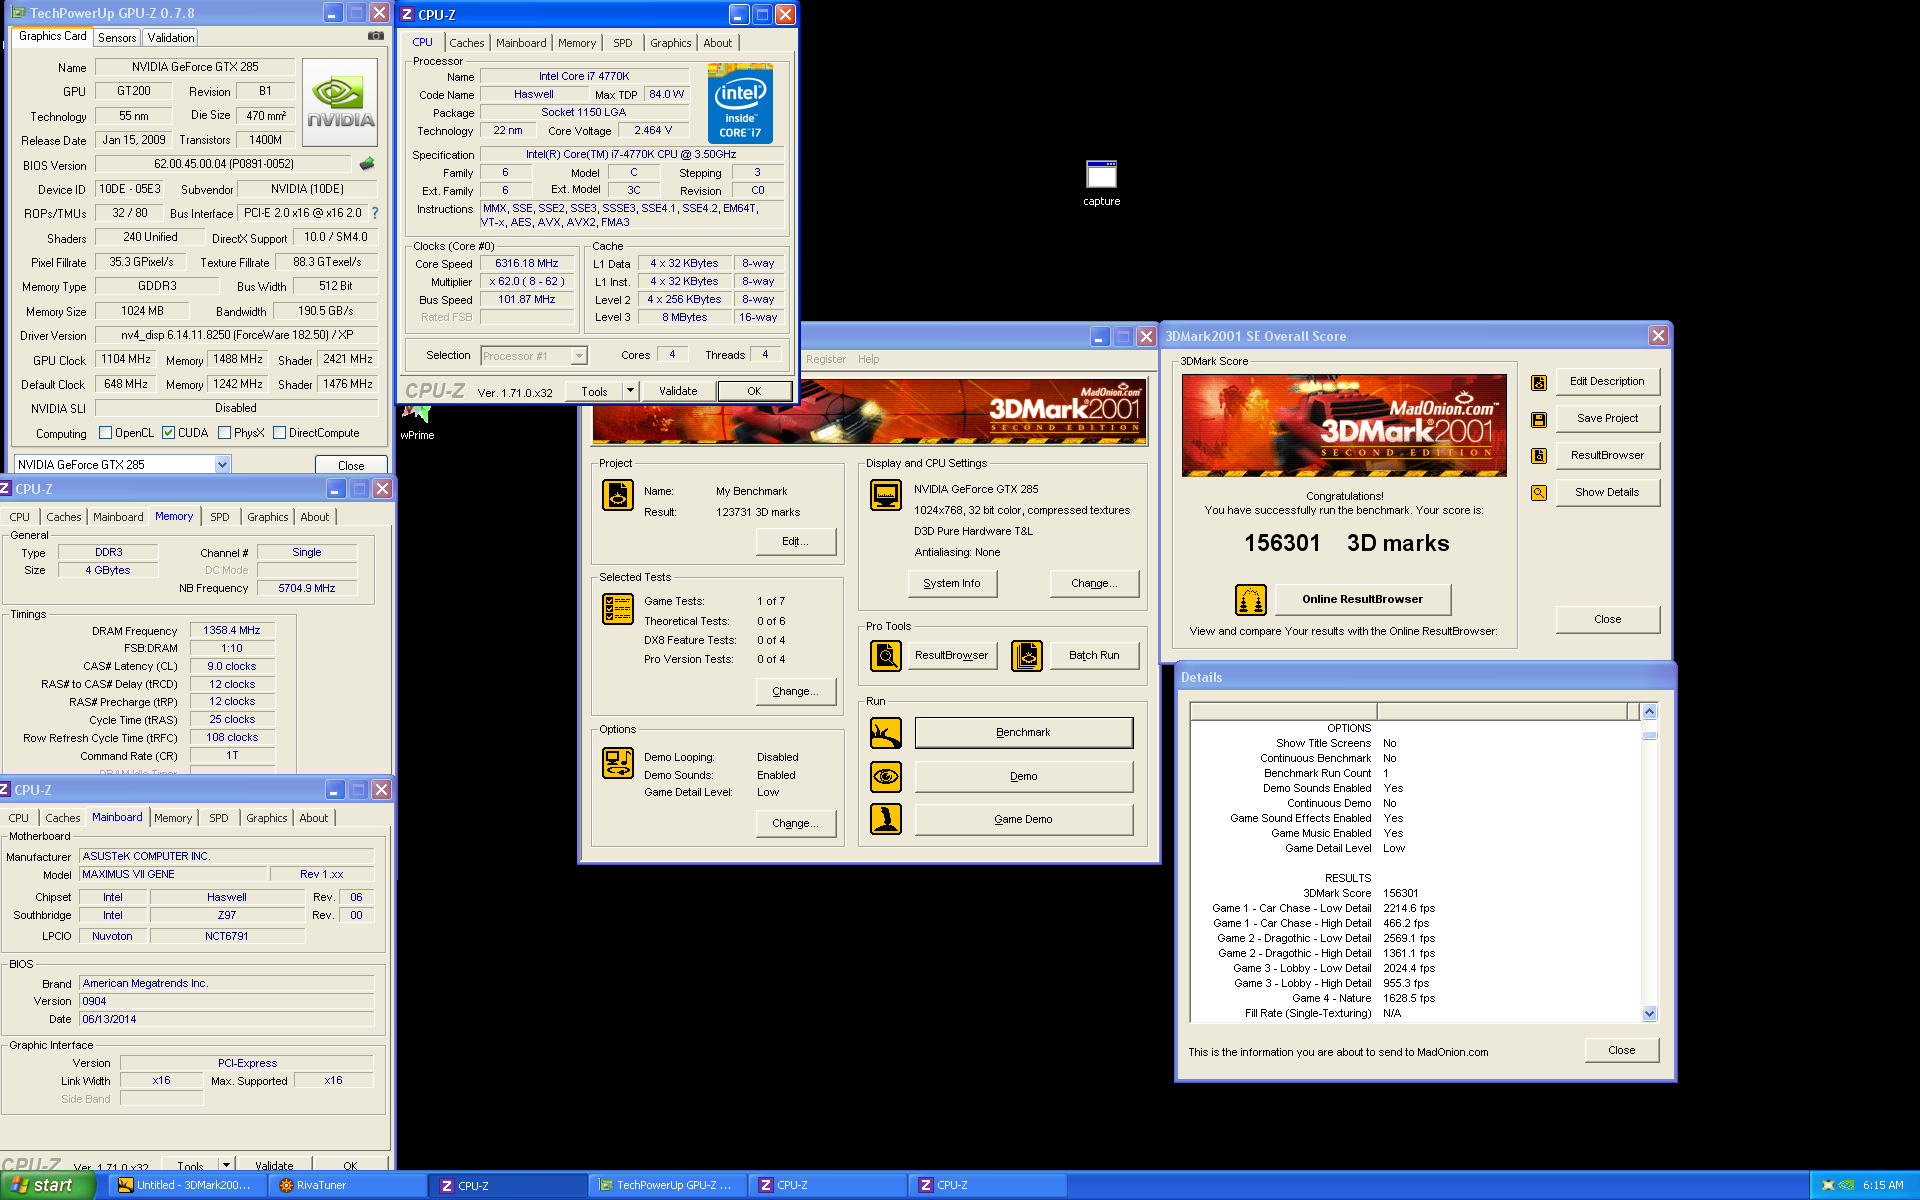Click the Edit... button in Project
Image resolution: width=1920 pixels, height=1200 pixels.
click(795, 541)
